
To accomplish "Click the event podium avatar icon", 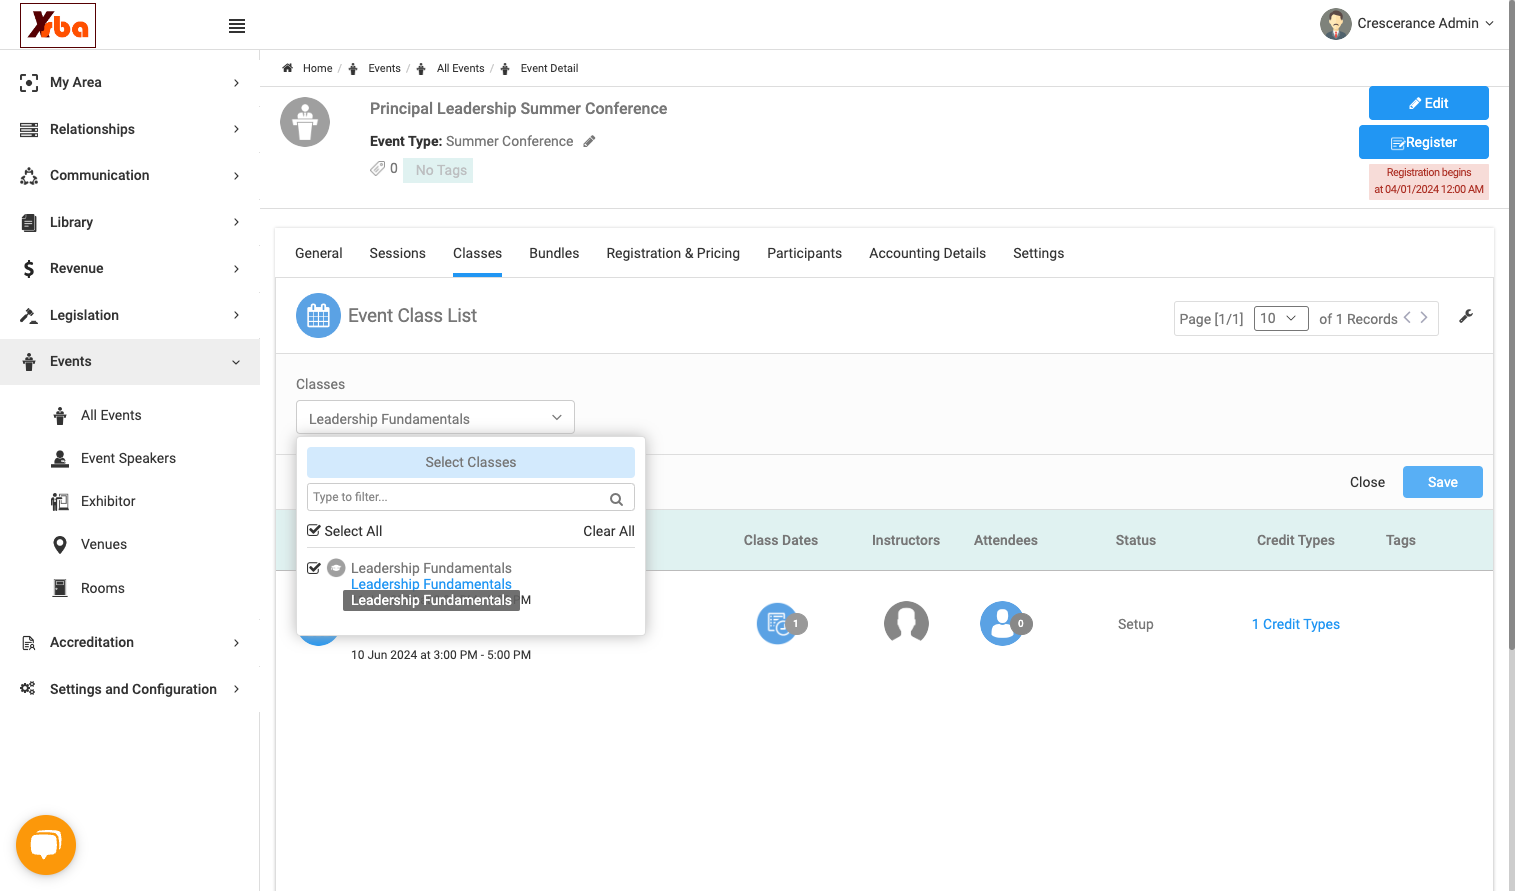I will (305, 122).
